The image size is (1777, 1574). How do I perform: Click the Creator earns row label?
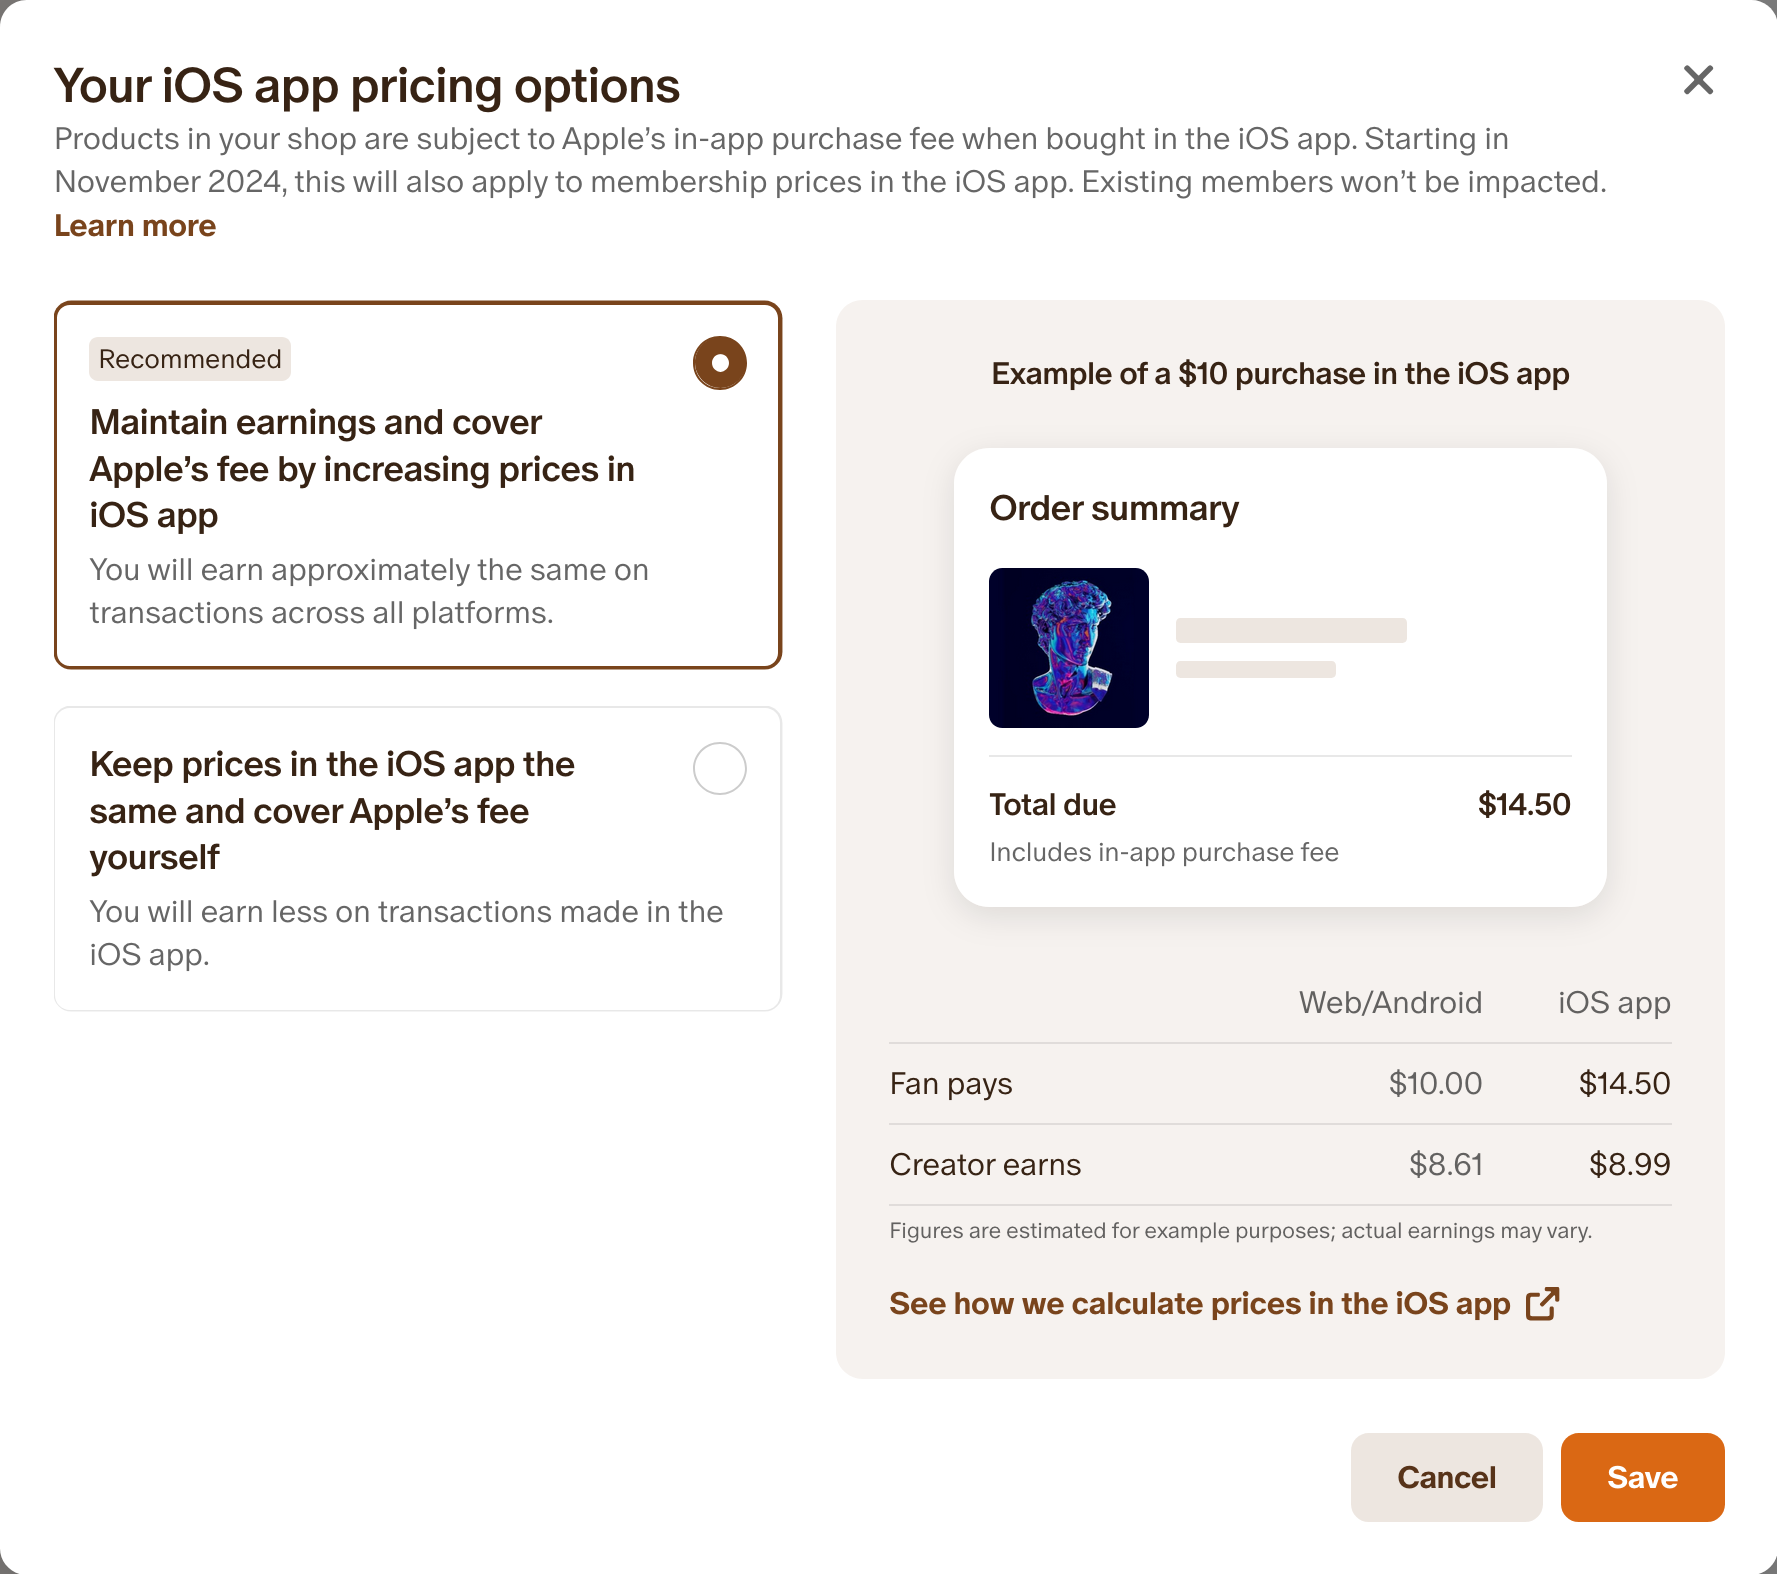coord(985,1165)
